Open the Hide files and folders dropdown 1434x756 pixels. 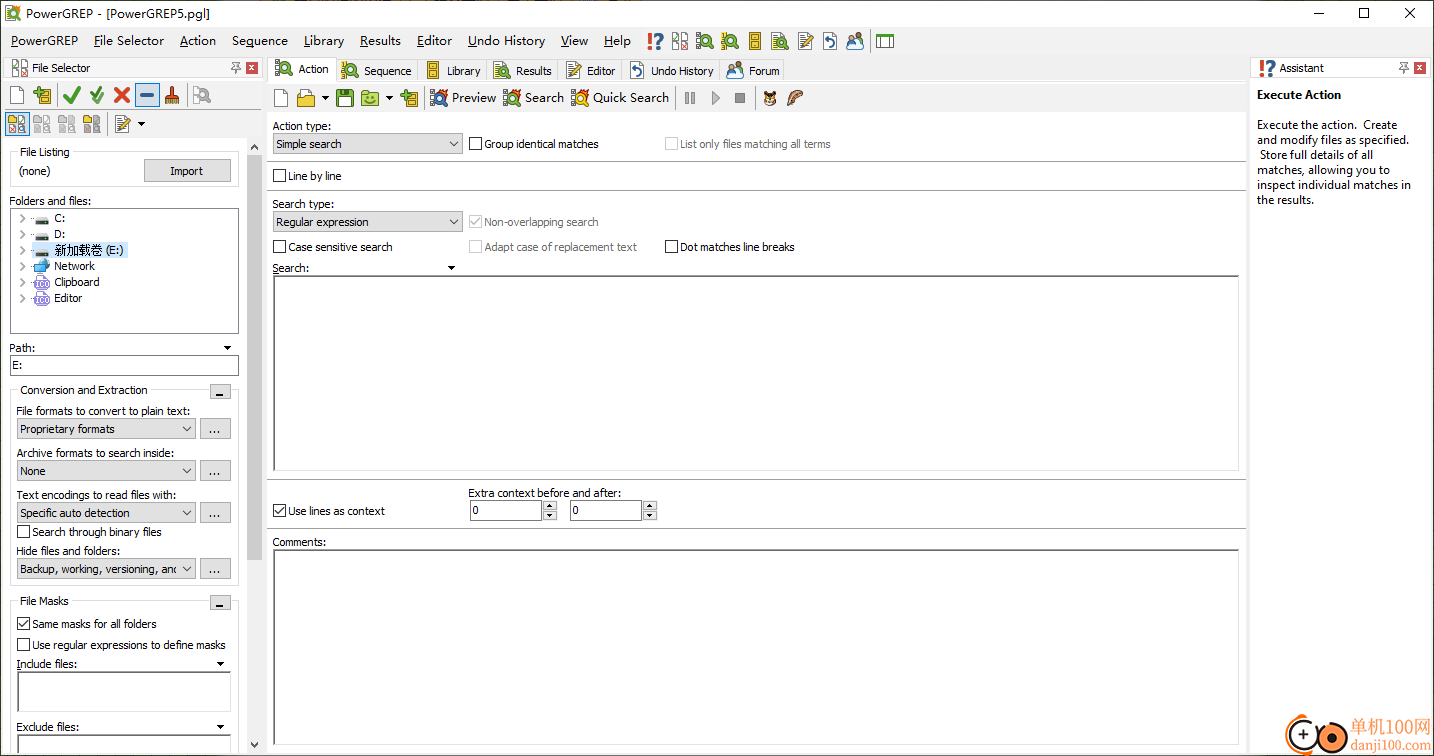pos(106,569)
